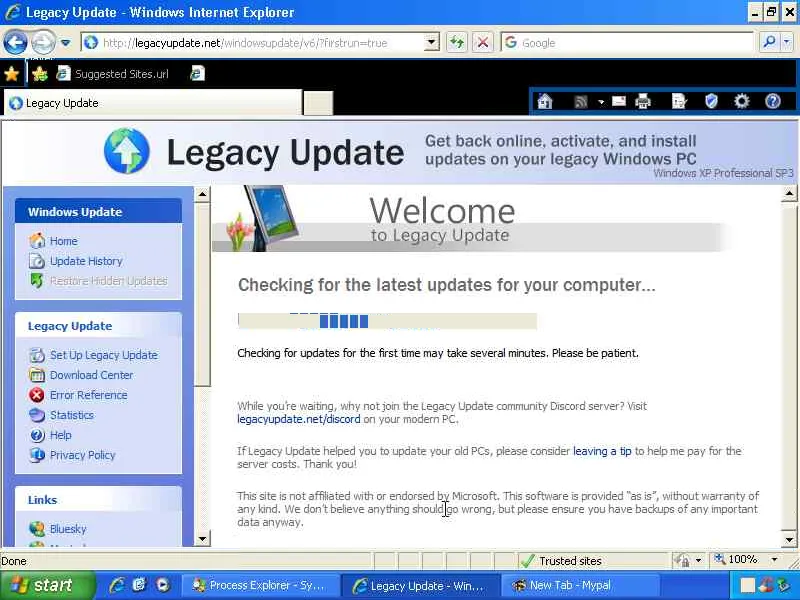Go back with the browser Back arrow
Screen dimensions: 800x600
(15, 43)
